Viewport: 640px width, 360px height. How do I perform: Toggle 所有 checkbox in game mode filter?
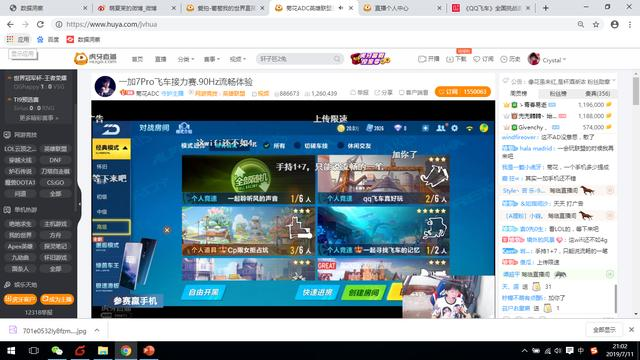[x=267, y=146]
